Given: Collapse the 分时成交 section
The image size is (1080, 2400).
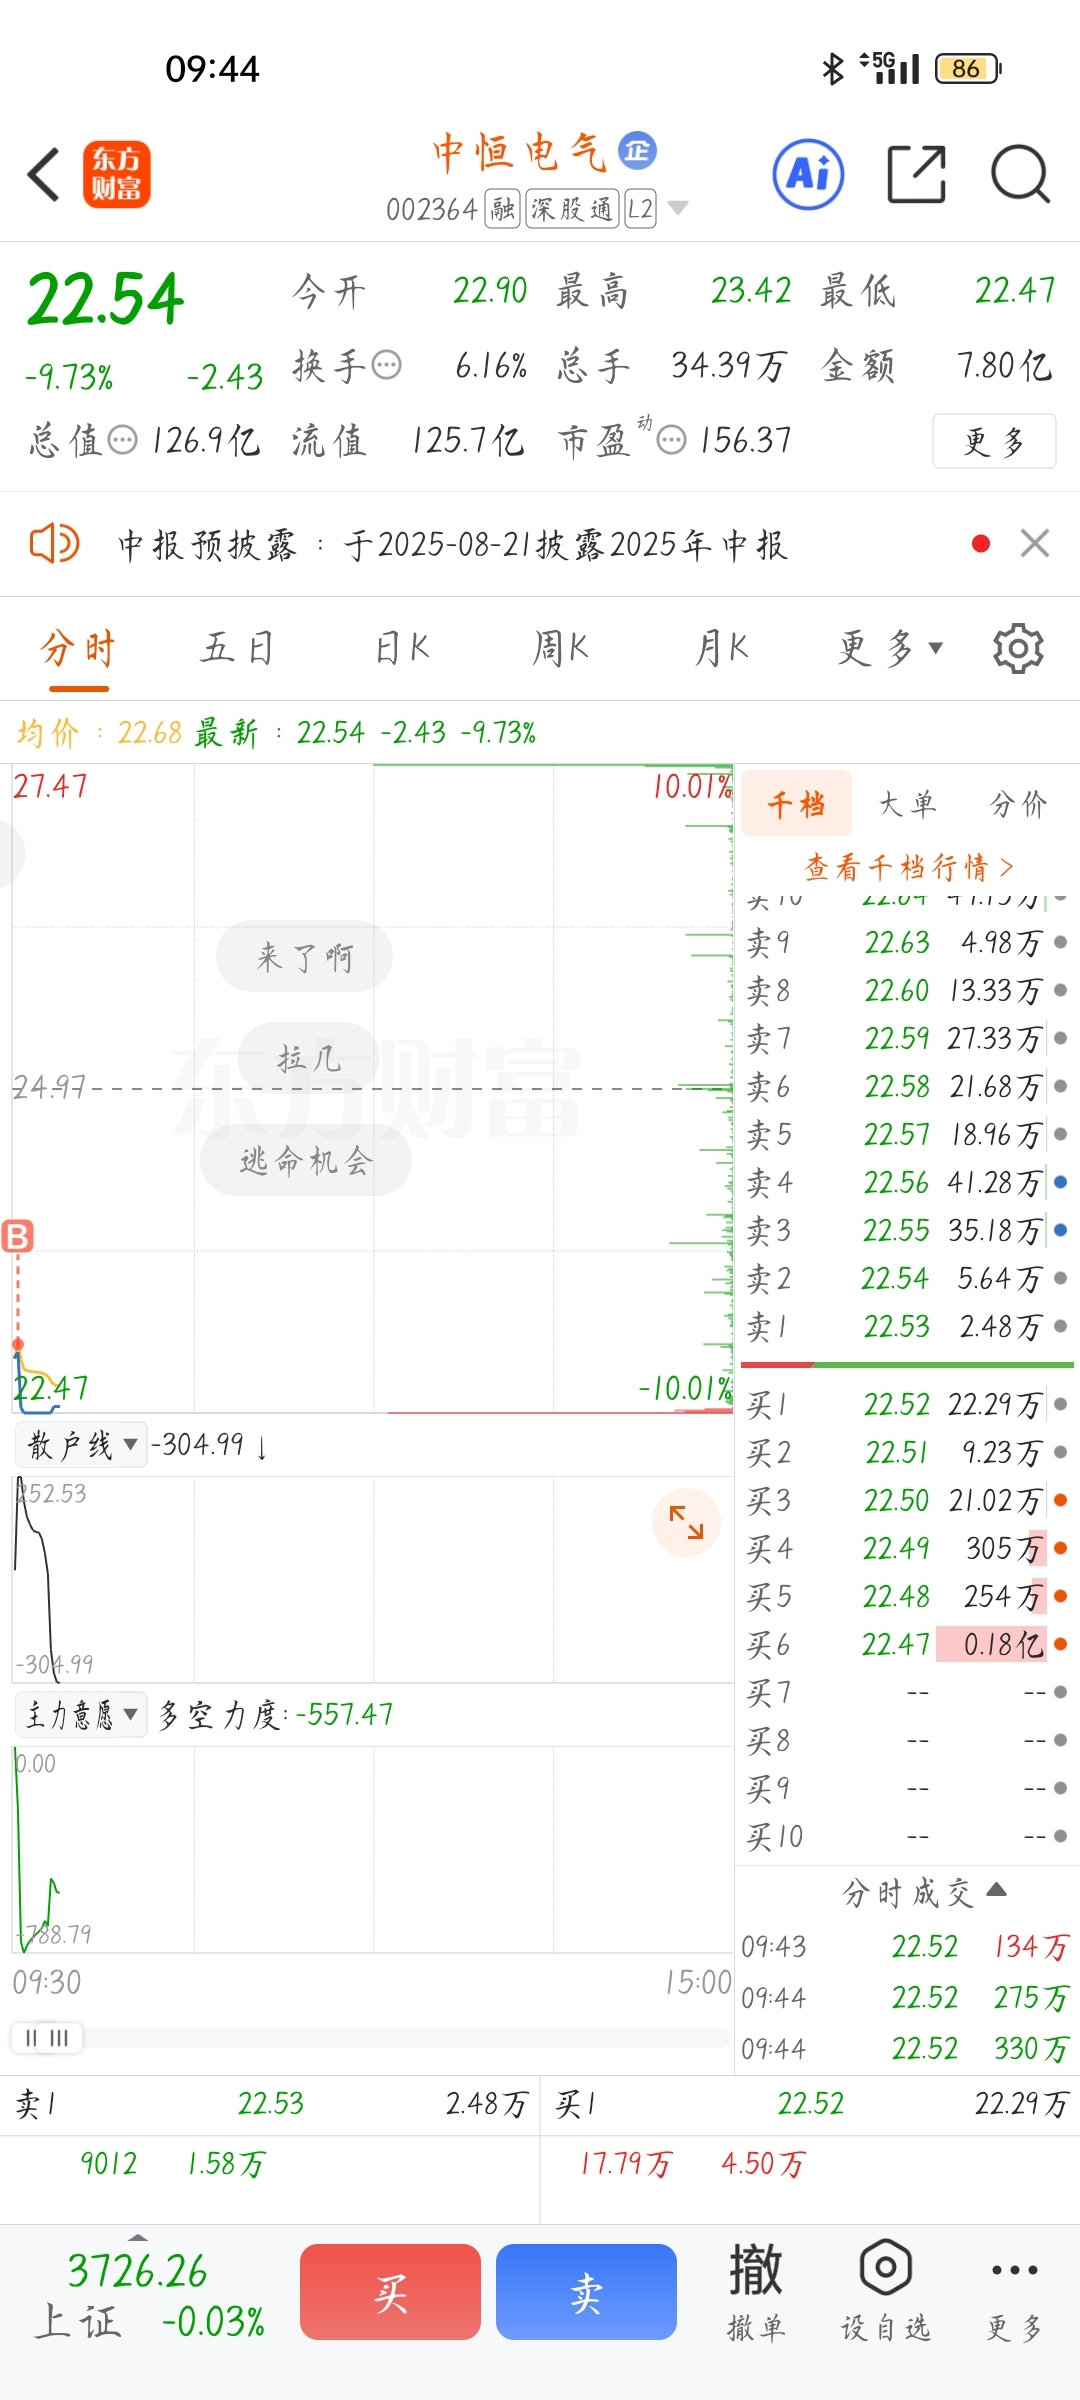Looking at the screenshot, I should pos(924,1892).
